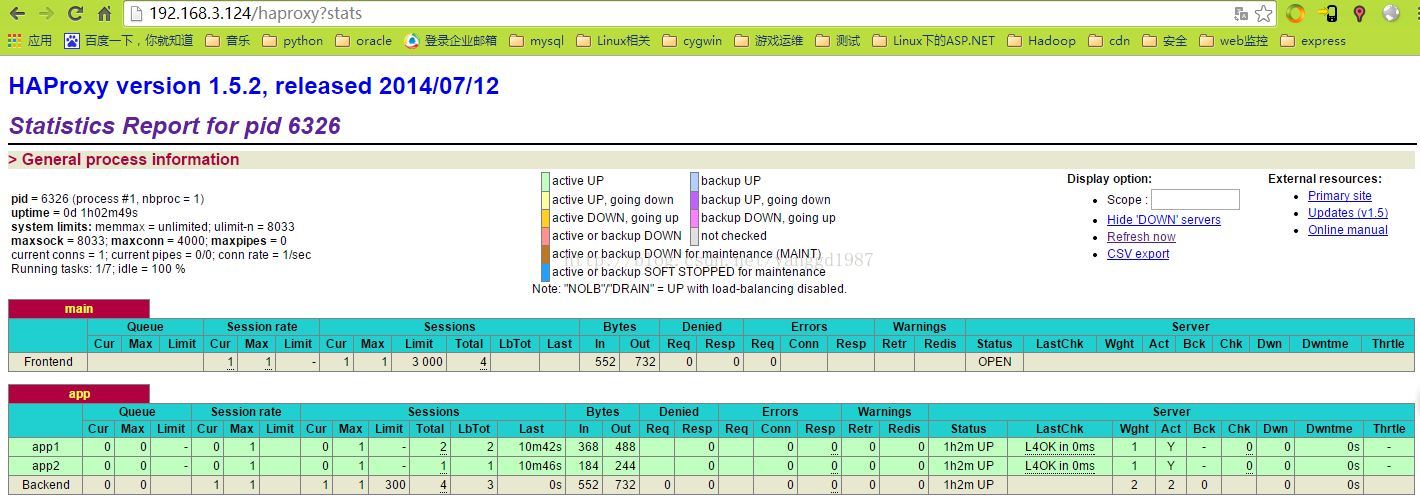The image size is (1420, 499).
Task: Open the Hadoop bookmark folder
Action: [1042, 41]
